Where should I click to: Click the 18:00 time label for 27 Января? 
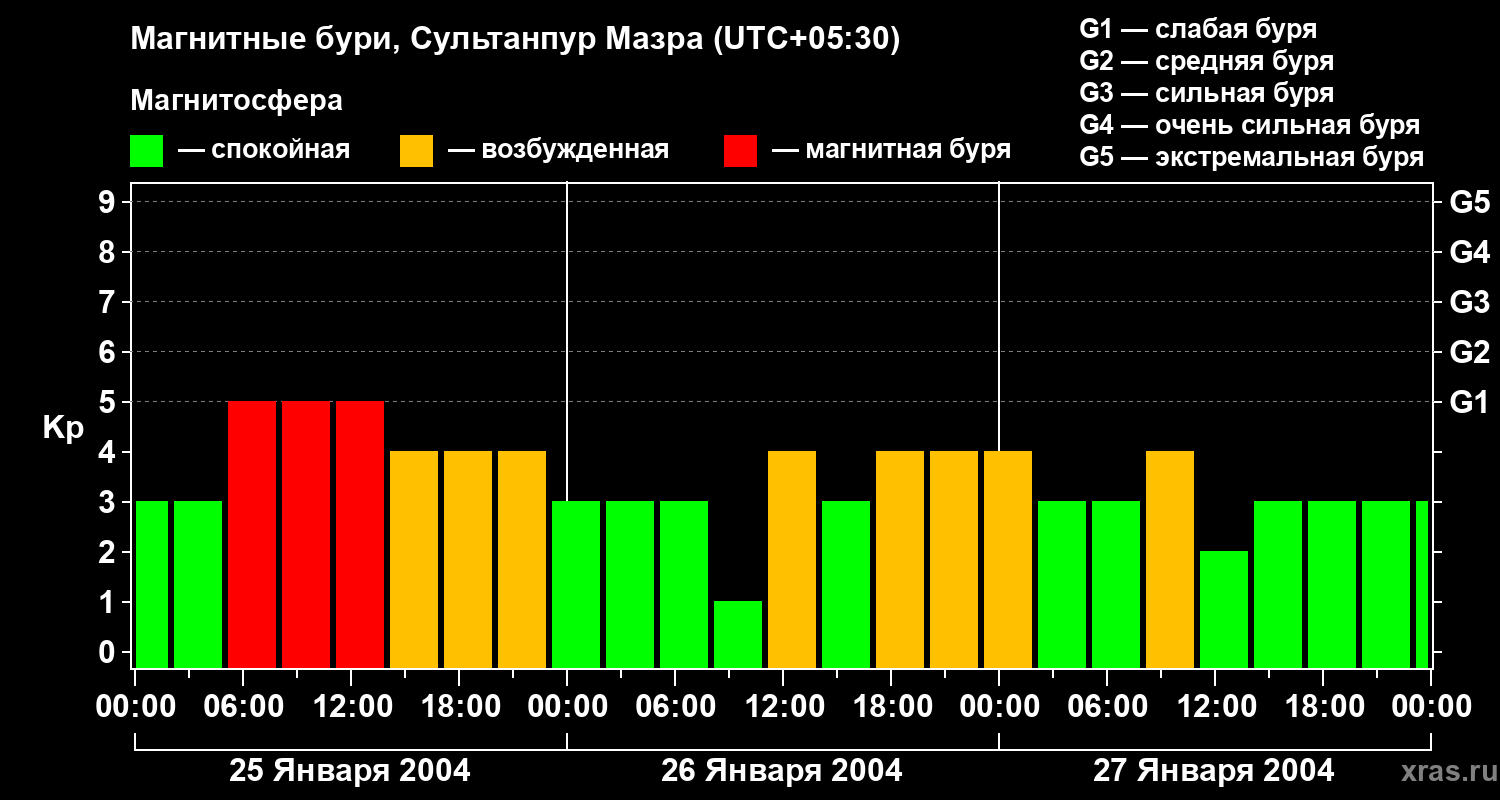[x=1323, y=707]
